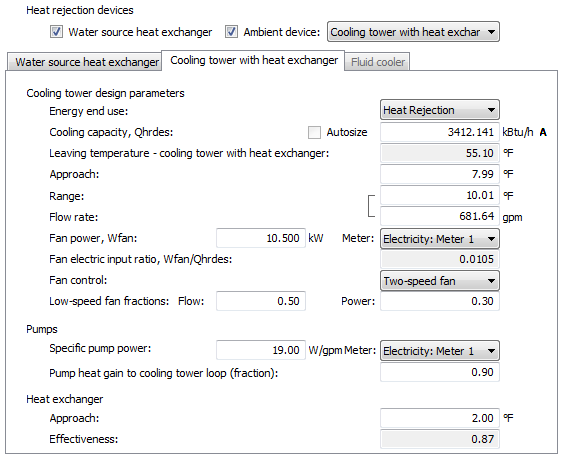564x458 pixels.
Task: Edit the Specific pump power field
Action: 261,350
